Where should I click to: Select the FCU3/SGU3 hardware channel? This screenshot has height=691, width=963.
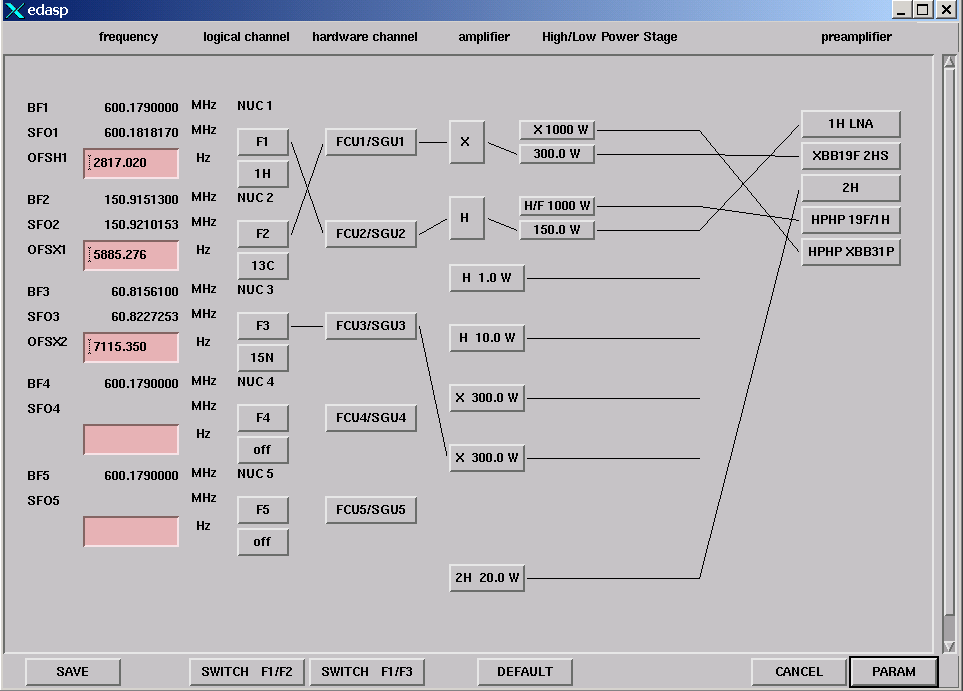tap(370, 326)
